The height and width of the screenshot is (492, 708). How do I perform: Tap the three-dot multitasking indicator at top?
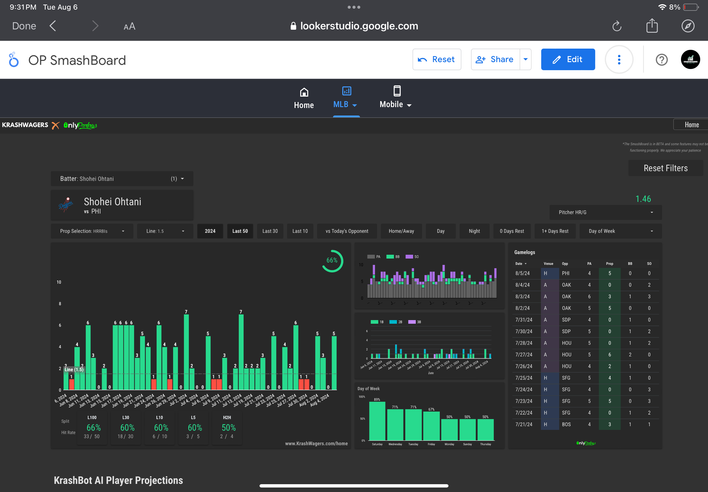tap(354, 7)
